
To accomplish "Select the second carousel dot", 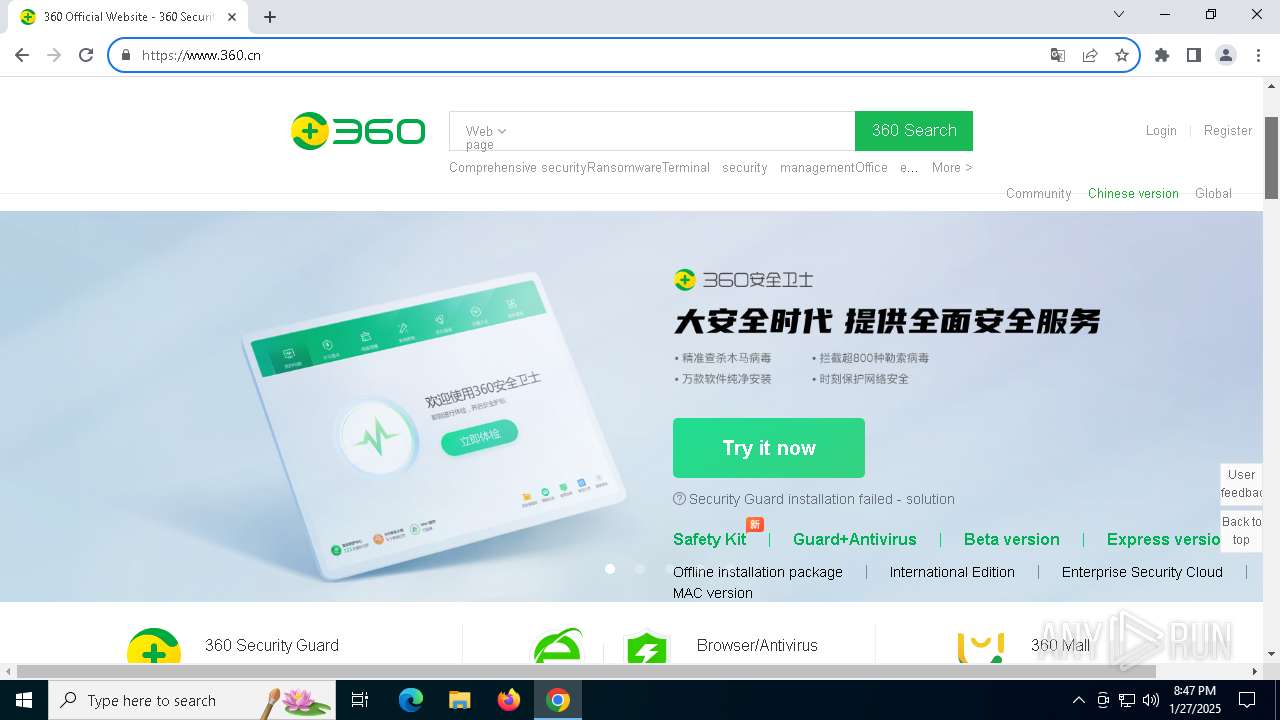I will [640, 569].
